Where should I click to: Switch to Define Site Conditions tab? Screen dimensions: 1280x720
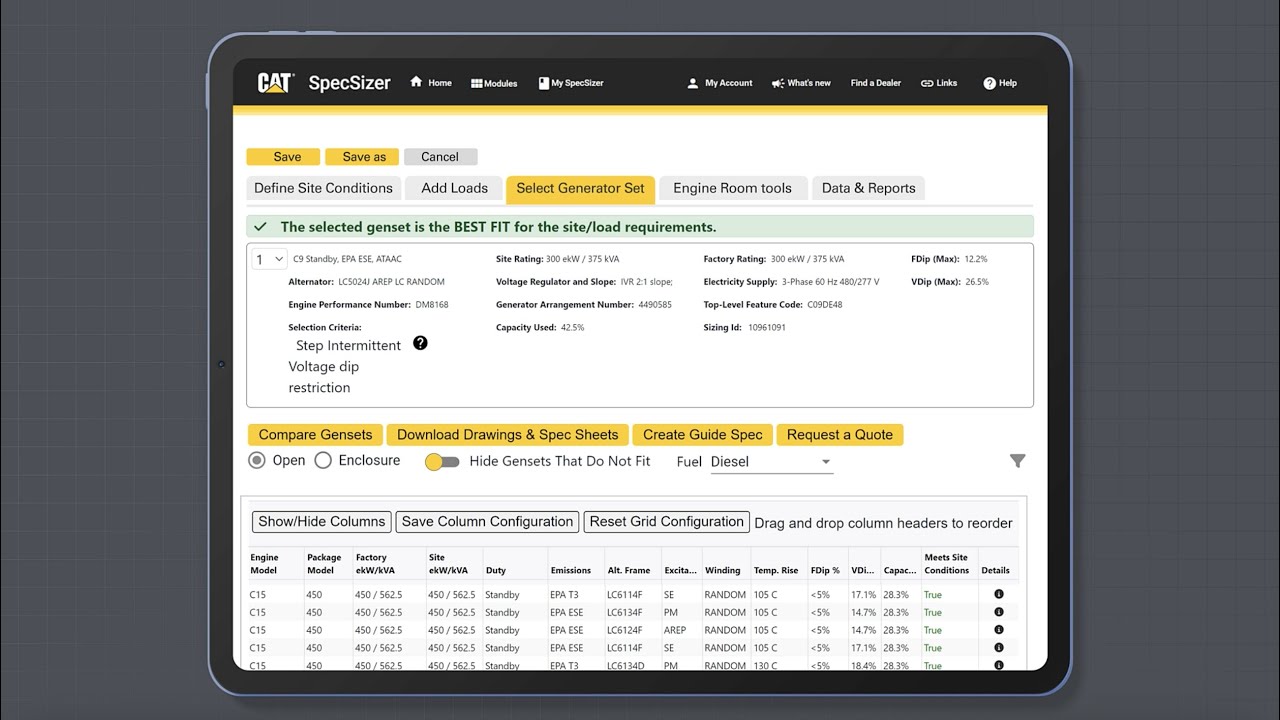pos(323,188)
